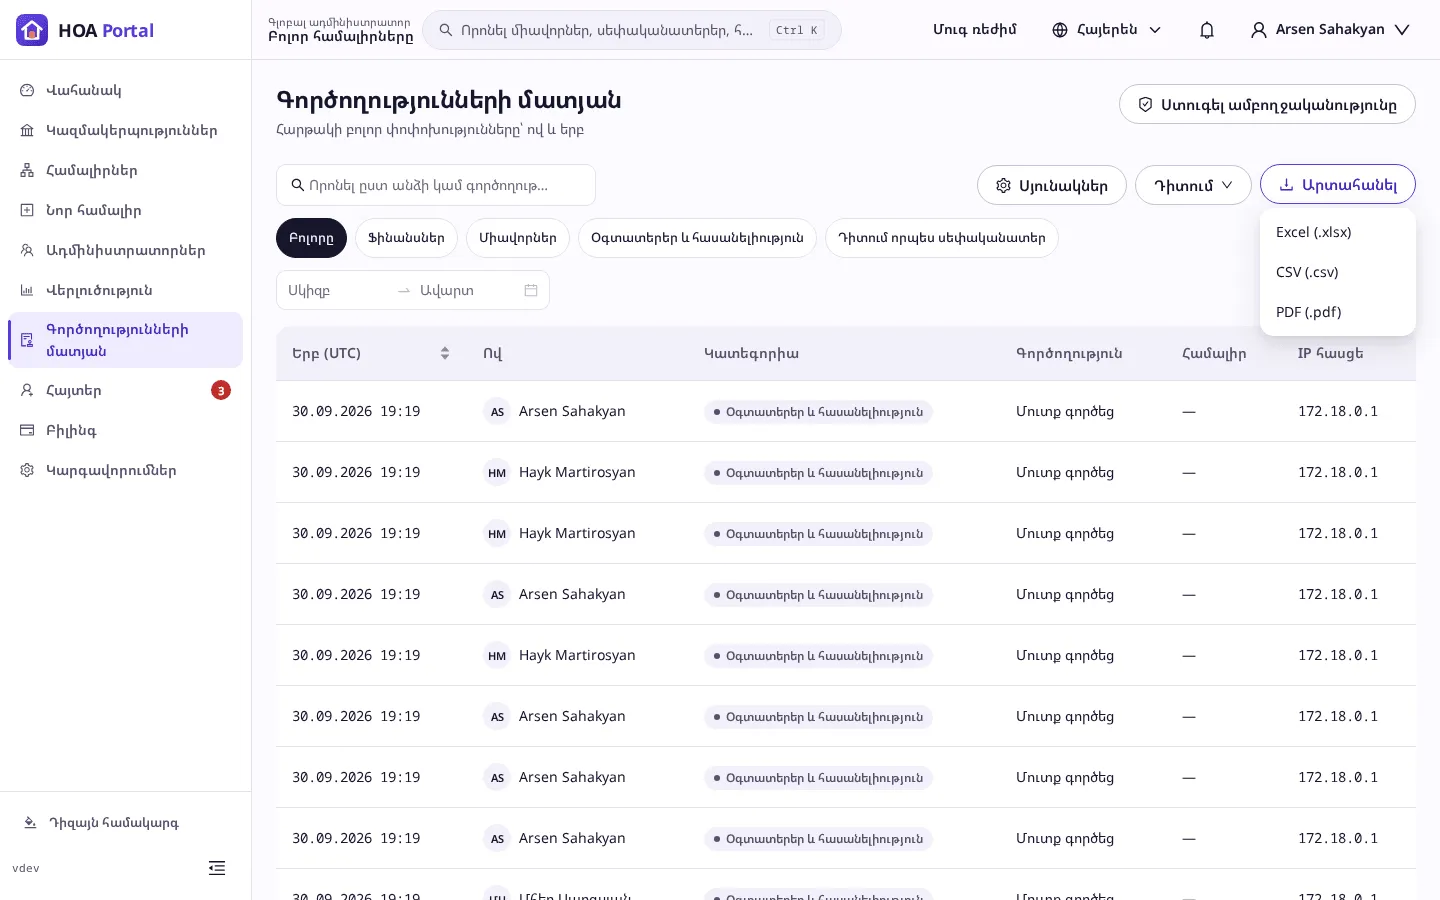This screenshot has height=900, width=1440.
Task: Click the search by person or action field
Action: [436, 185]
